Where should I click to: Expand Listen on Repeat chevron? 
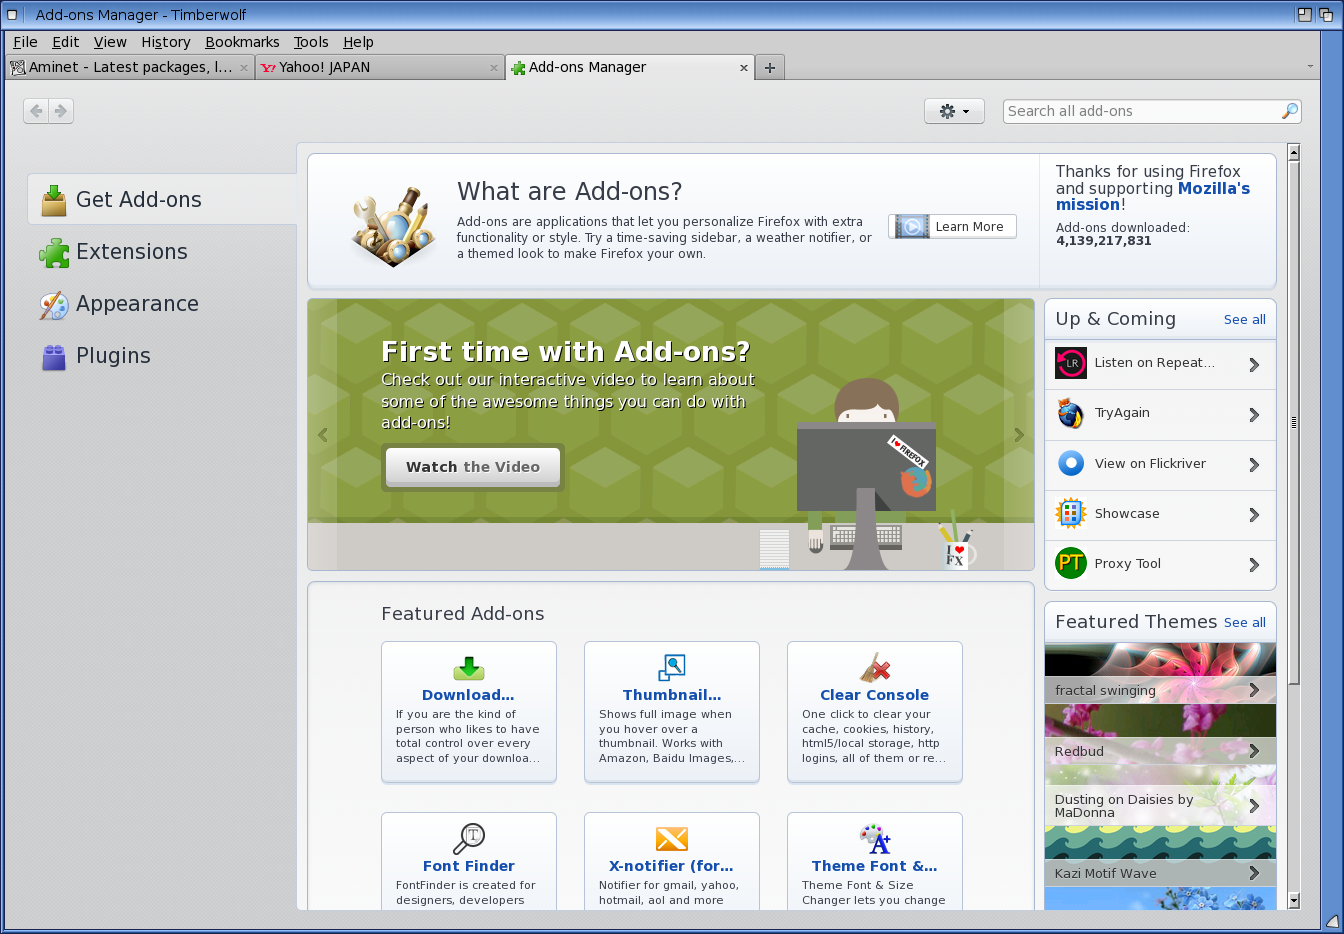[1254, 365]
